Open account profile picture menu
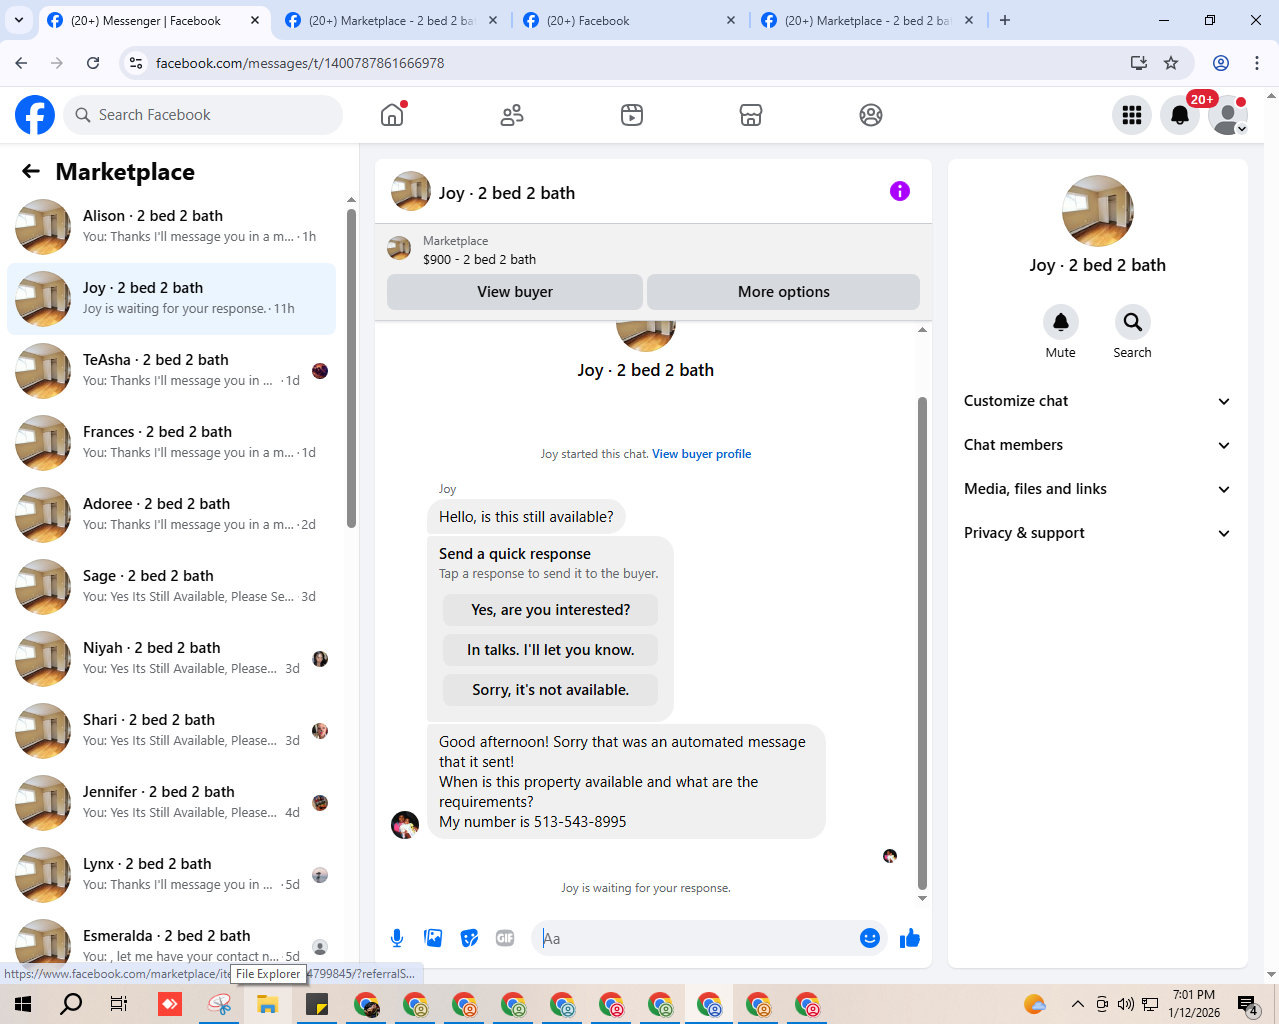Viewport: 1279px width, 1024px height. click(x=1228, y=115)
